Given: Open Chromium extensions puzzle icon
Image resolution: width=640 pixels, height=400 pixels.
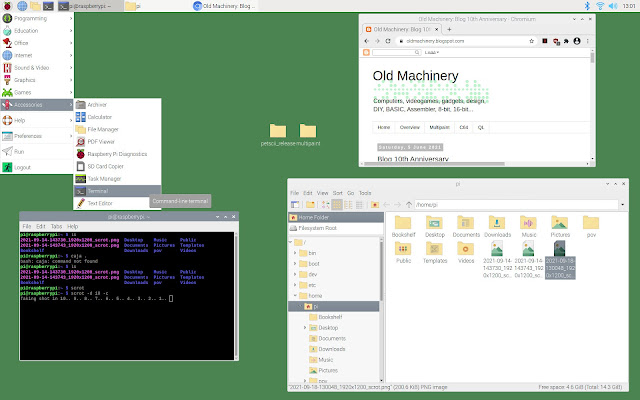Looking at the screenshot, I should pos(566,41).
